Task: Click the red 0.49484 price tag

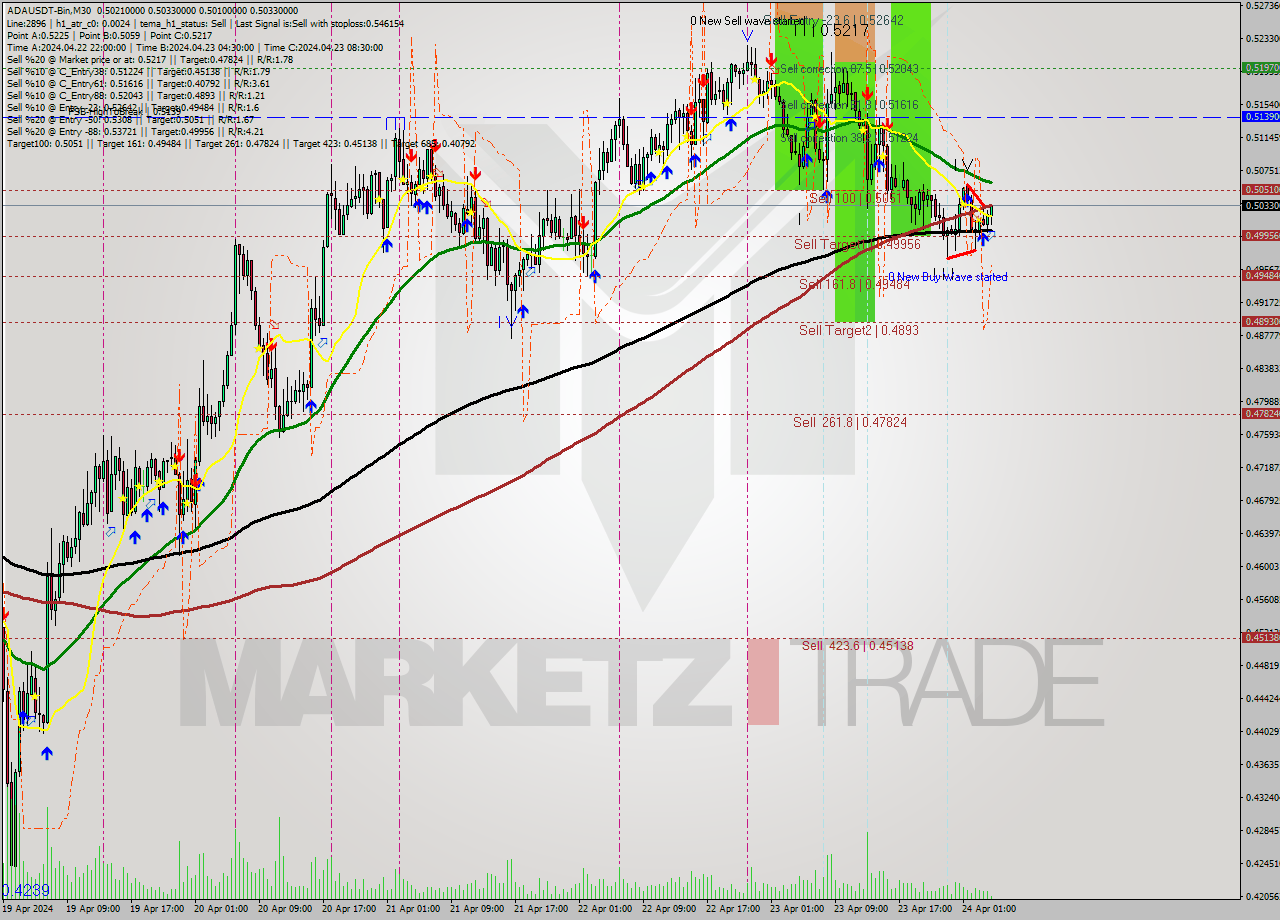Action: point(1260,275)
